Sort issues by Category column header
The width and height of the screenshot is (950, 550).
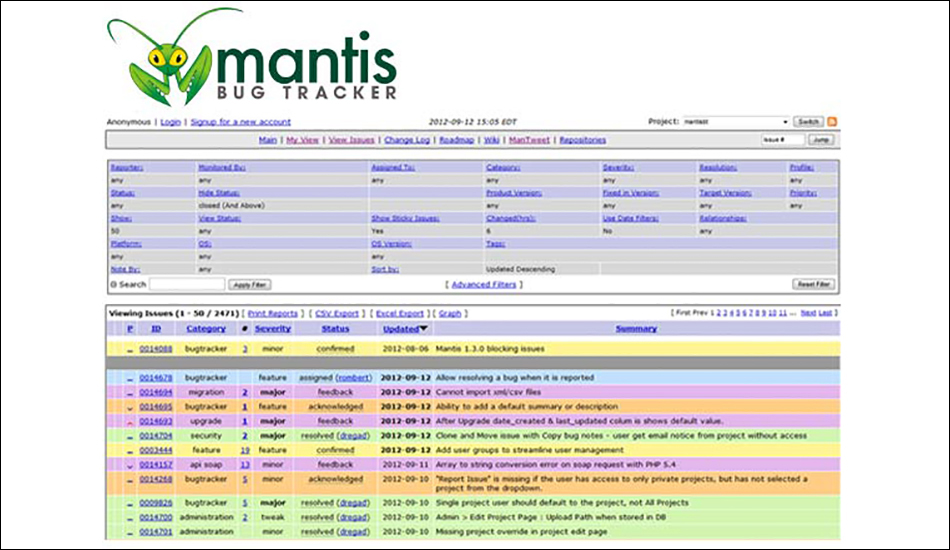[206, 328]
